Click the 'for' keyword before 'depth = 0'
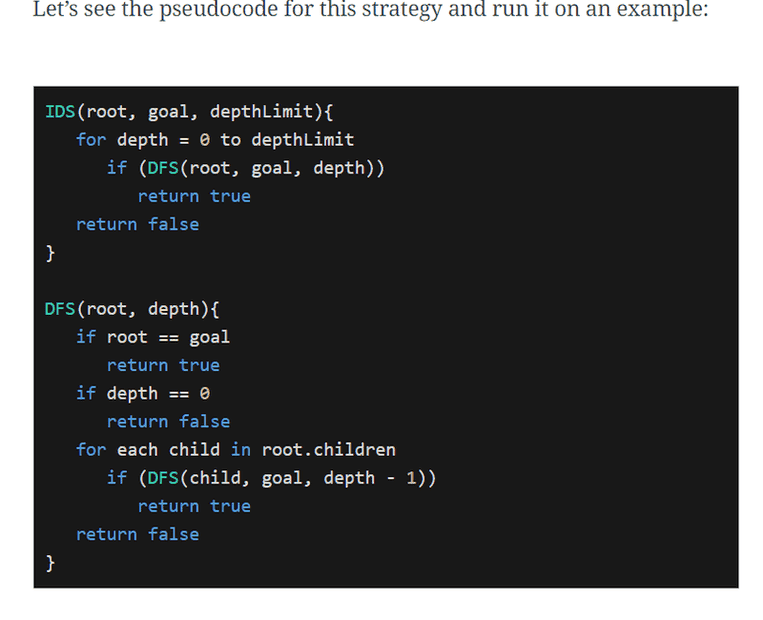 pos(91,139)
